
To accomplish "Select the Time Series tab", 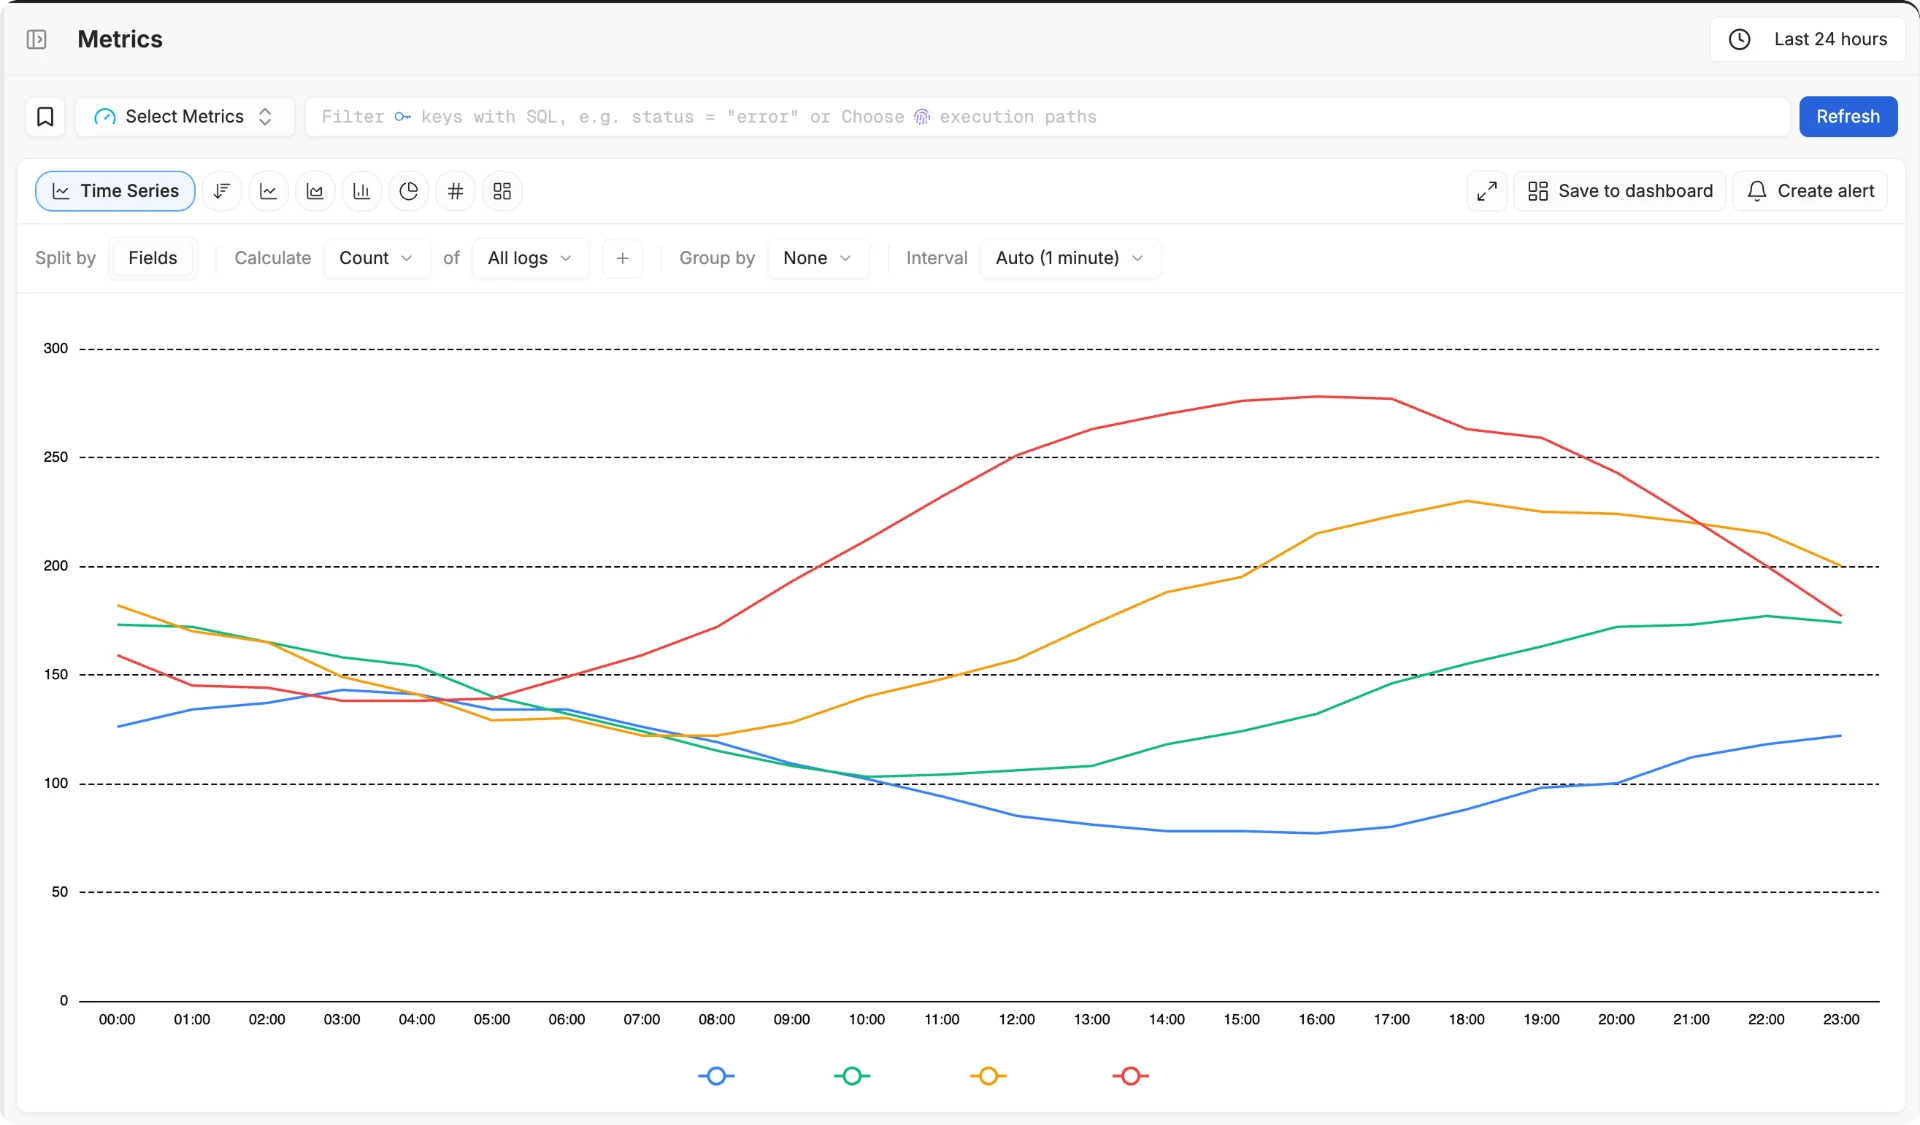I will pyautogui.click(x=115, y=191).
